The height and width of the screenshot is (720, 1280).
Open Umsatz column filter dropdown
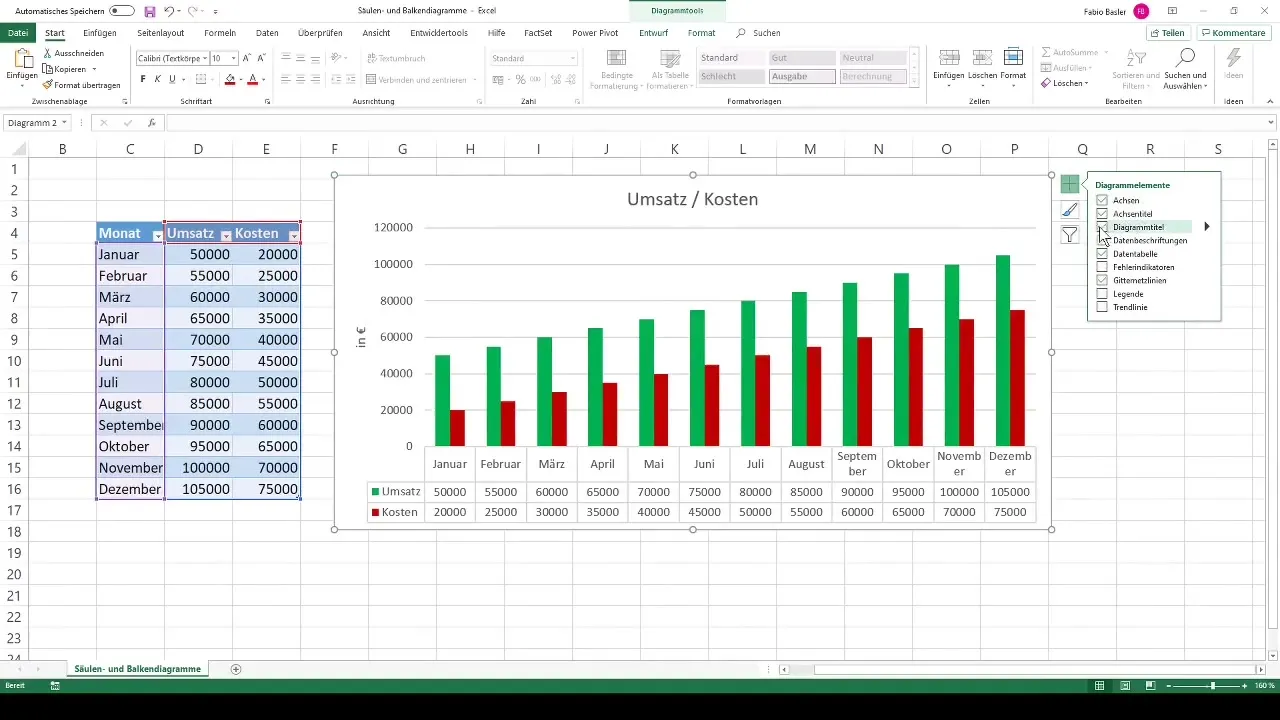click(225, 234)
